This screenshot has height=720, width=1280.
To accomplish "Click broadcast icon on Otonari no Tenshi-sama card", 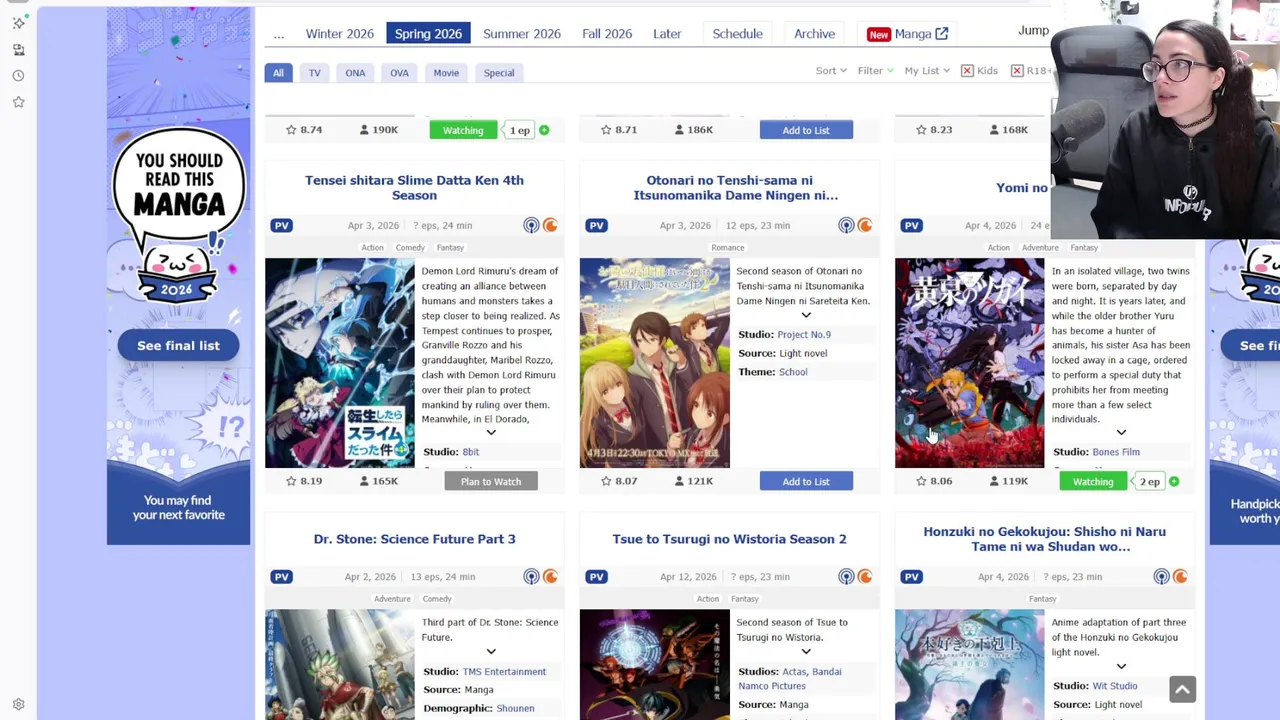I will coord(846,226).
